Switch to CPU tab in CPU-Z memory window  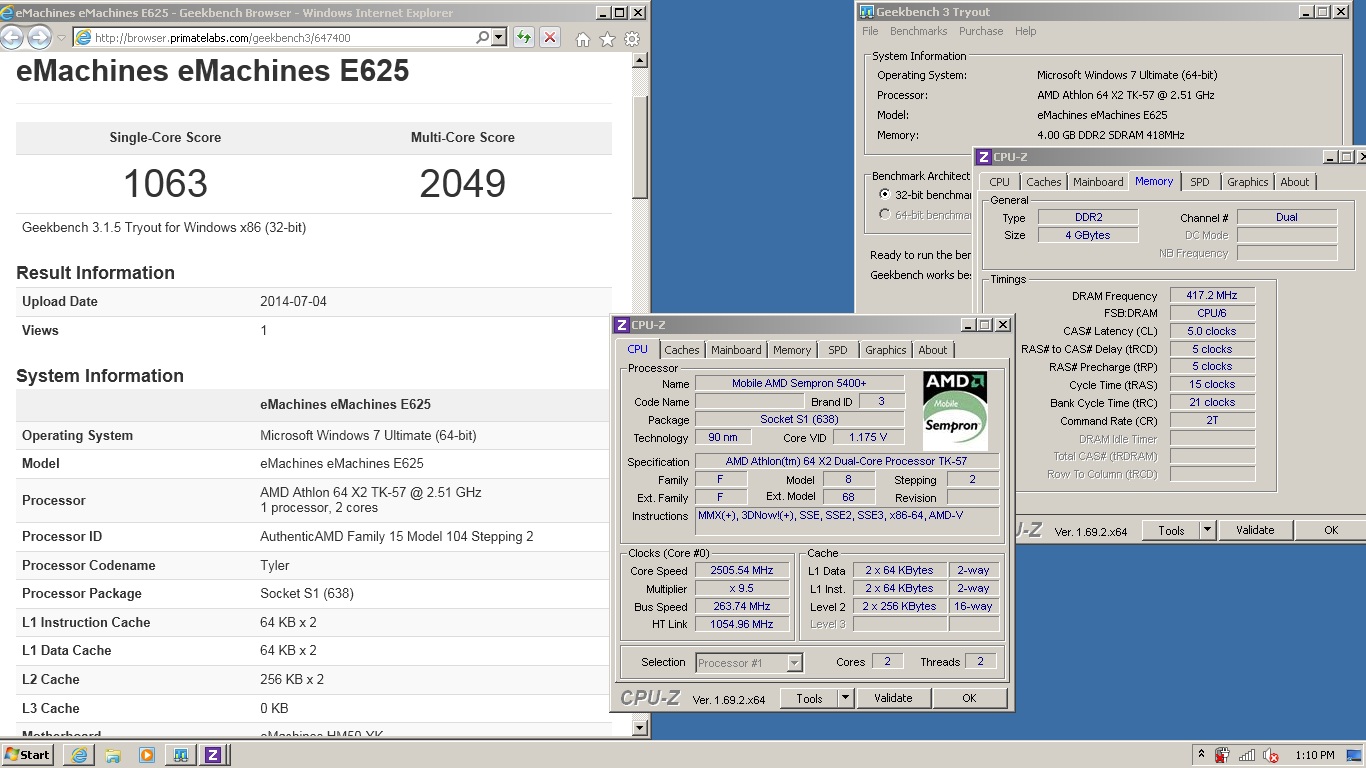(x=999, y=182)
